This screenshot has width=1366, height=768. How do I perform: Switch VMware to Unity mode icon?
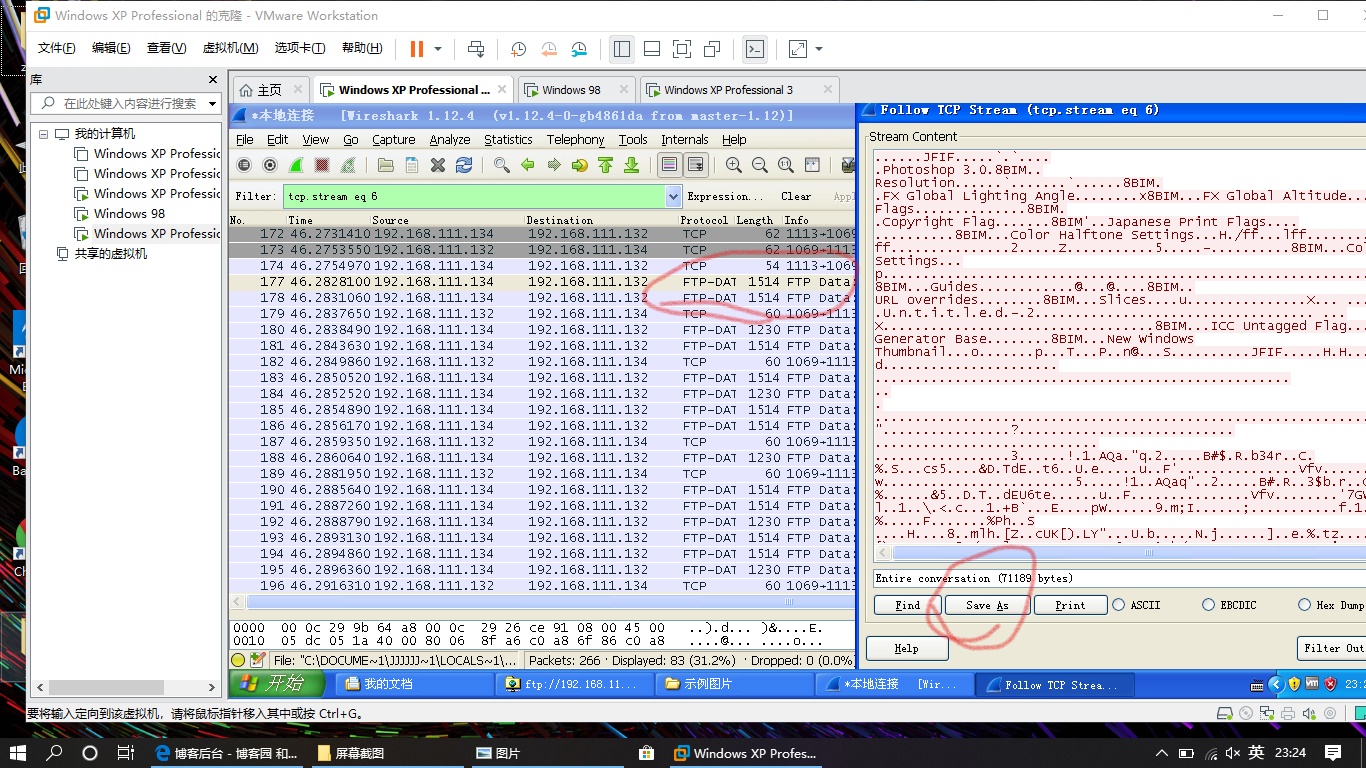click(712, 49)
